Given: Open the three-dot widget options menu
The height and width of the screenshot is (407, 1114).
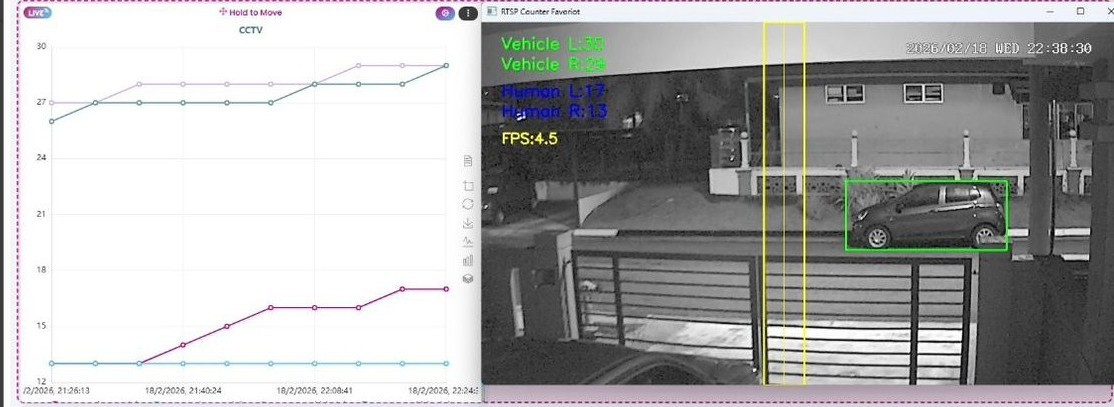Looking at the screenshot, I should (467, 14).
